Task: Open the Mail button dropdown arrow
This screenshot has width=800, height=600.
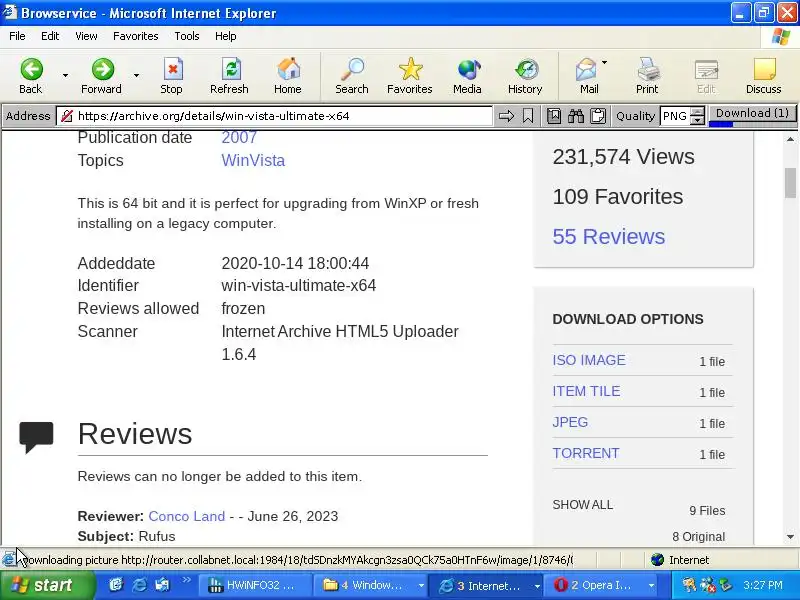Action: tap(605, 63)
